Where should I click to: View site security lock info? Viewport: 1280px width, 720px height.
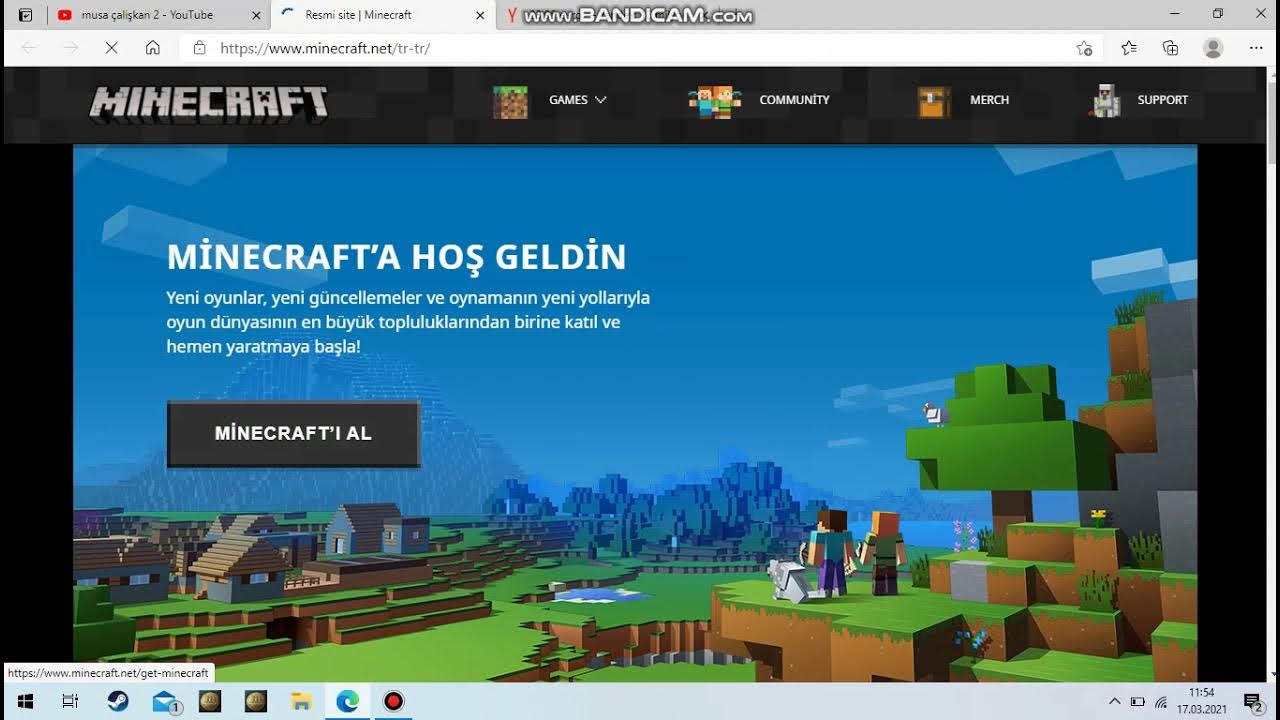click(x=199, y=48)
